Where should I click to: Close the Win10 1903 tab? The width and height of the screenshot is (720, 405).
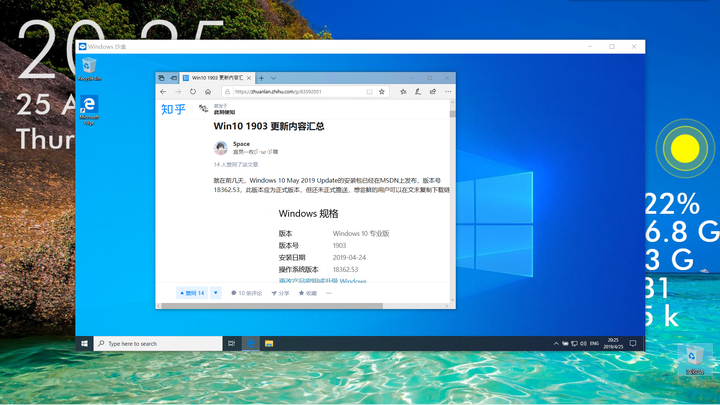(249, 78)
